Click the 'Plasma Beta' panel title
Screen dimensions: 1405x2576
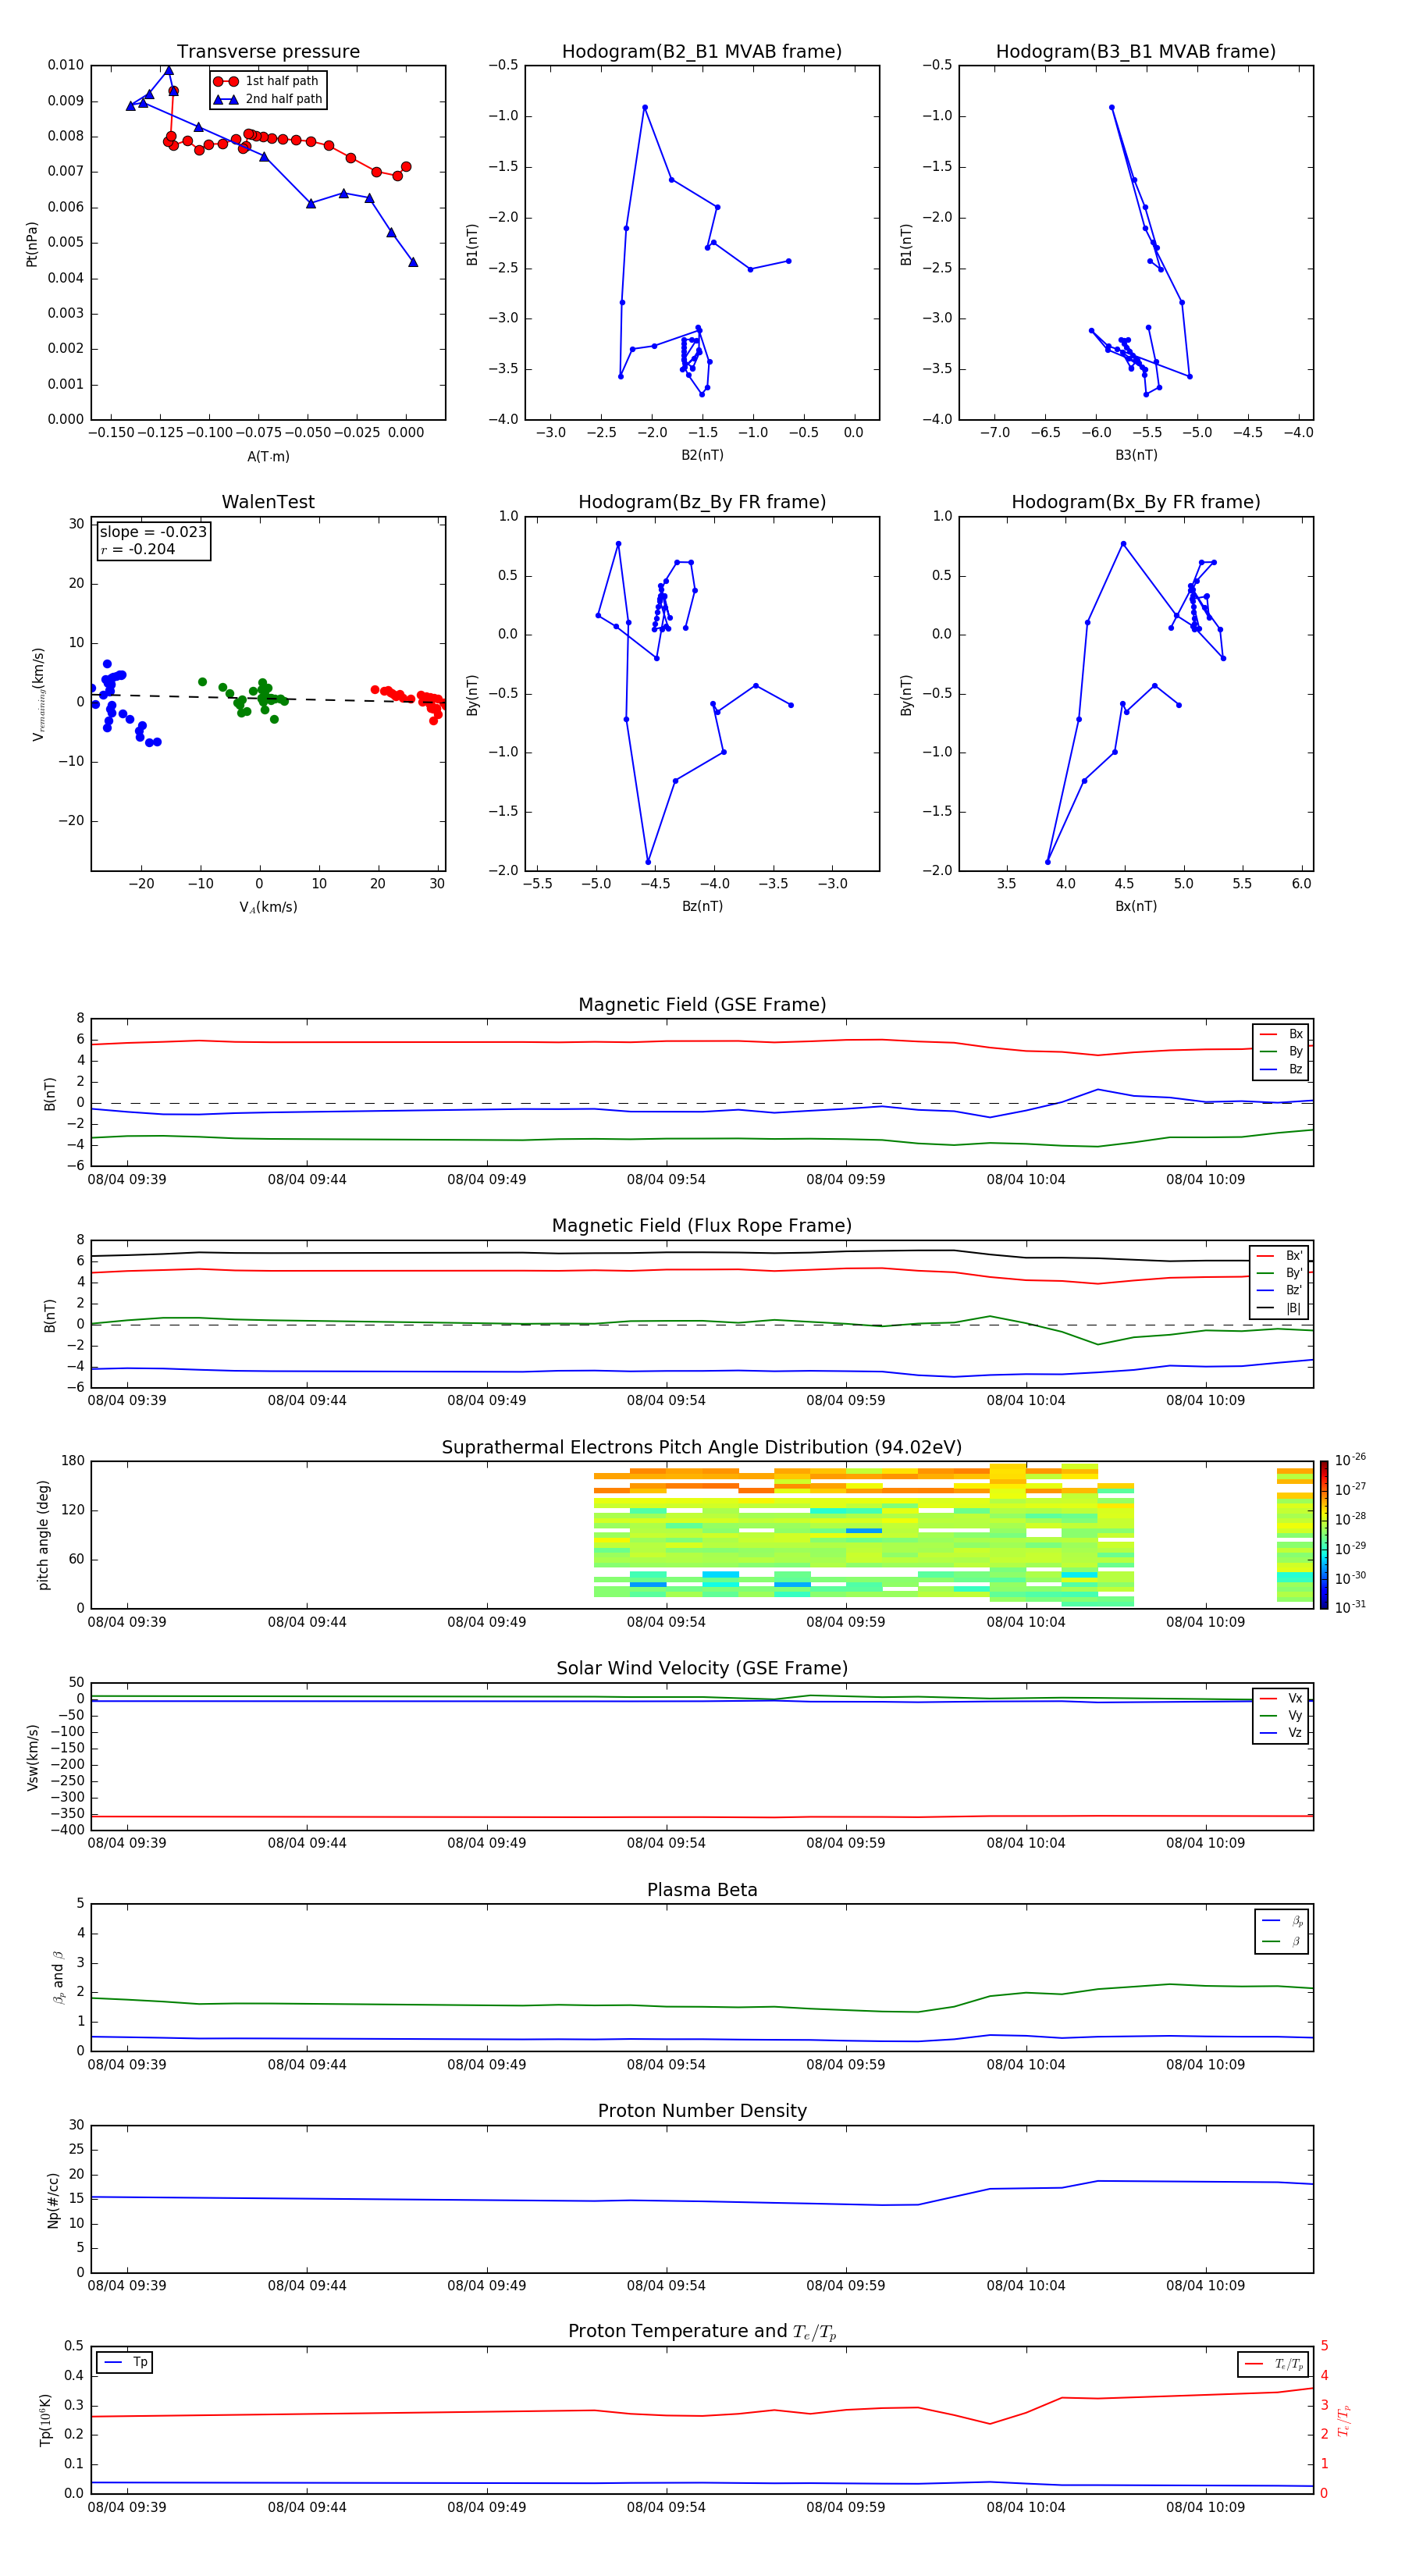coord(702,1891)
